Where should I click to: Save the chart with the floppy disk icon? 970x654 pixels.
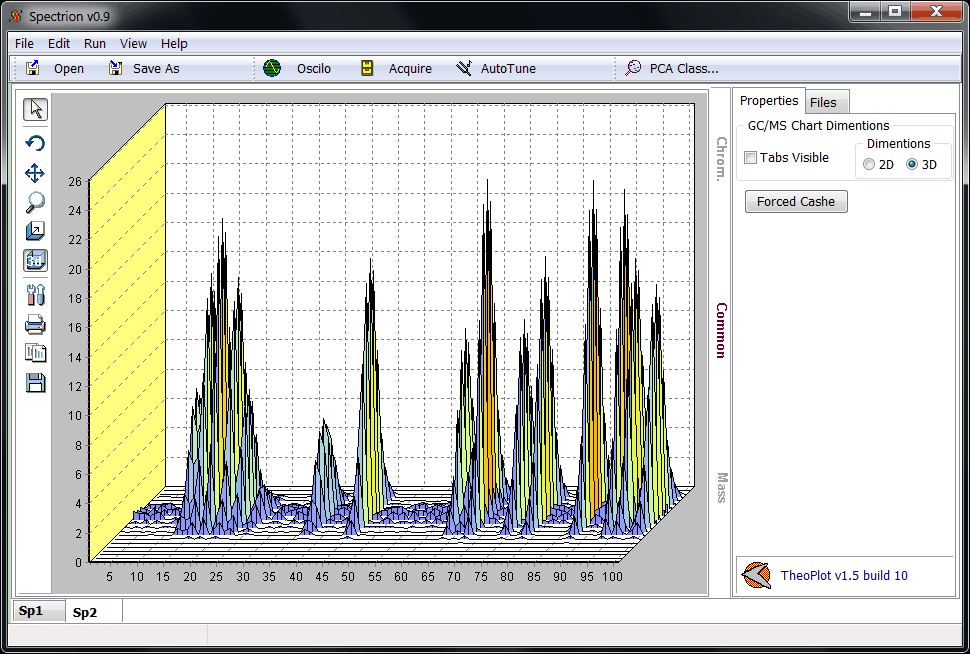[x=35, y=382]
